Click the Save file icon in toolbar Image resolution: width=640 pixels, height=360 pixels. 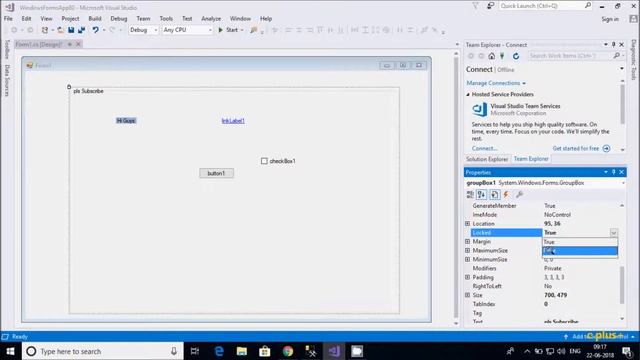click(x=71, y=30)
